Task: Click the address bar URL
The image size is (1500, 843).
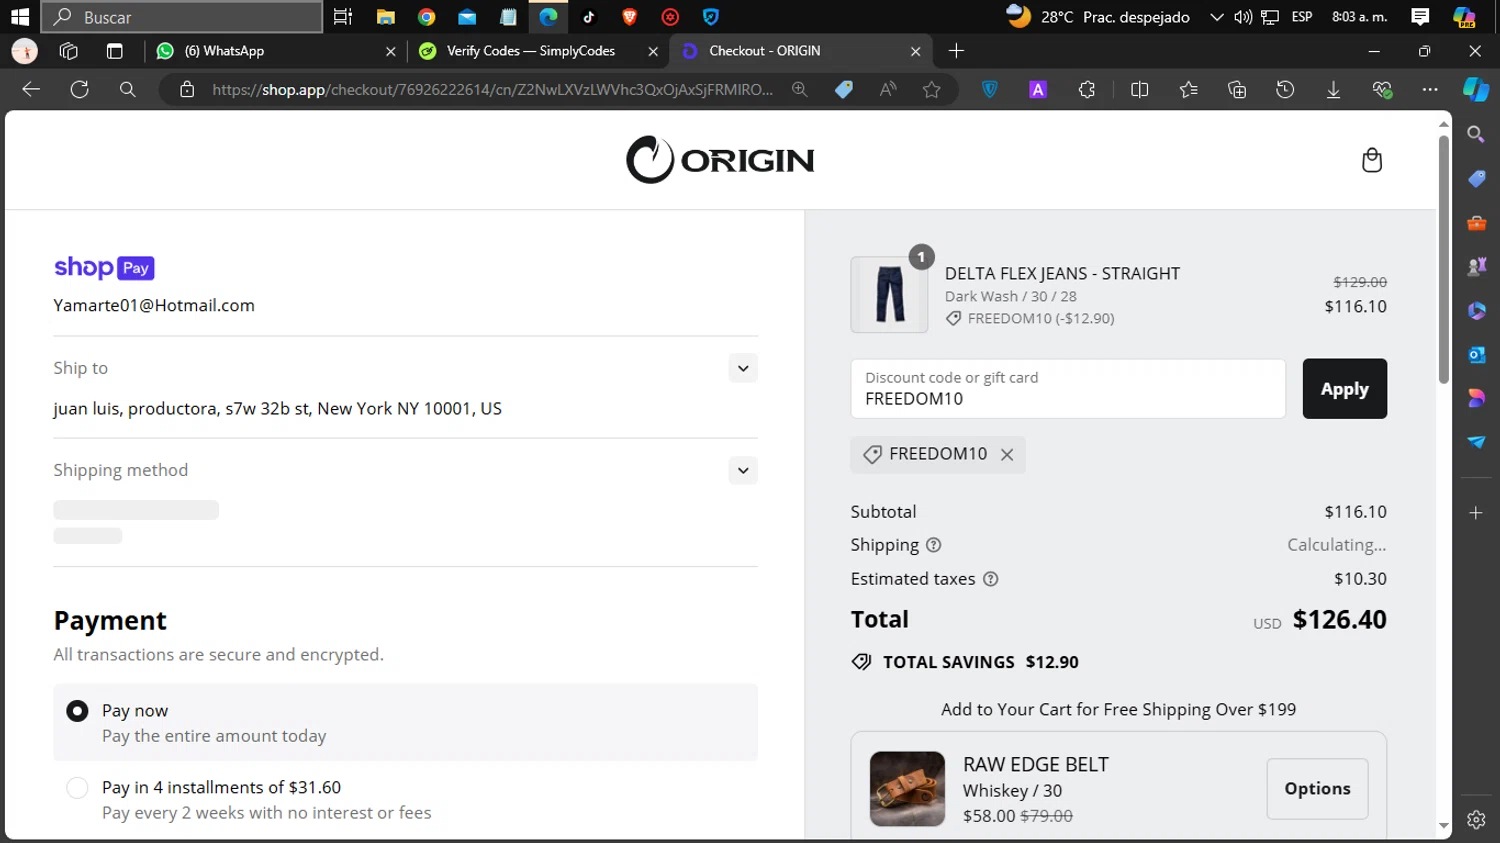Action: (x=492, y=90)
